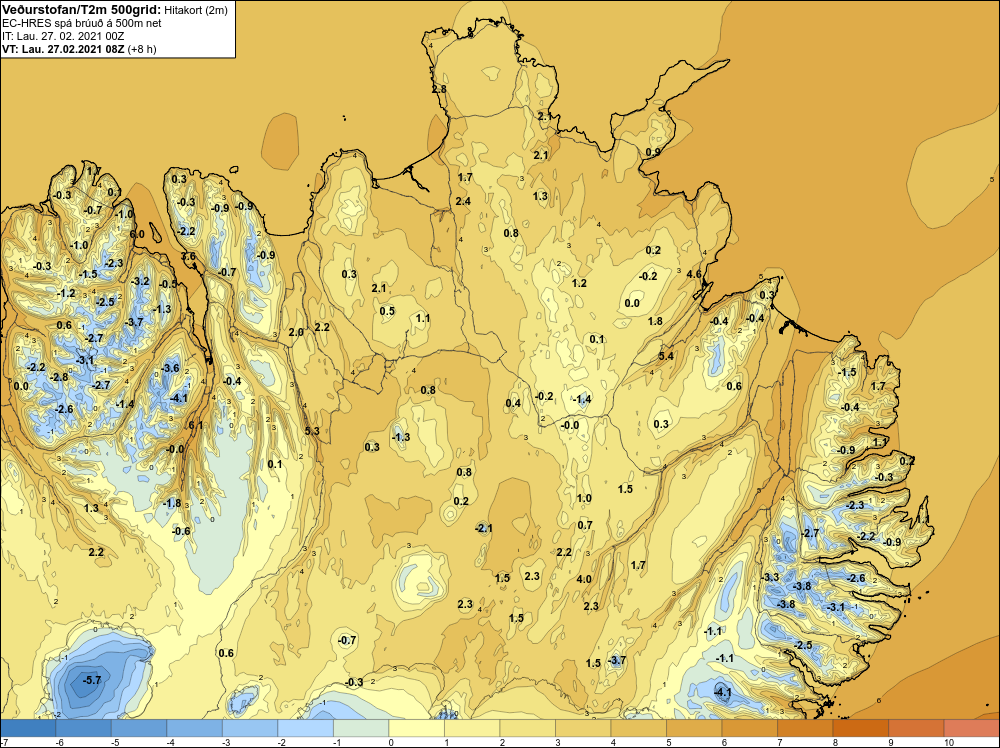
Task: Click the orange legend swatch between 7 and 8
Action: pyautogui.click(x=805, y=728)
